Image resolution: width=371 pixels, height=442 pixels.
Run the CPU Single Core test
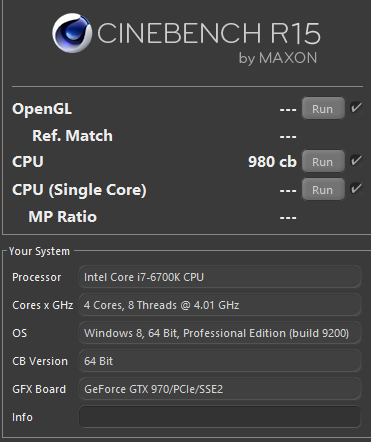pos(323,189)
